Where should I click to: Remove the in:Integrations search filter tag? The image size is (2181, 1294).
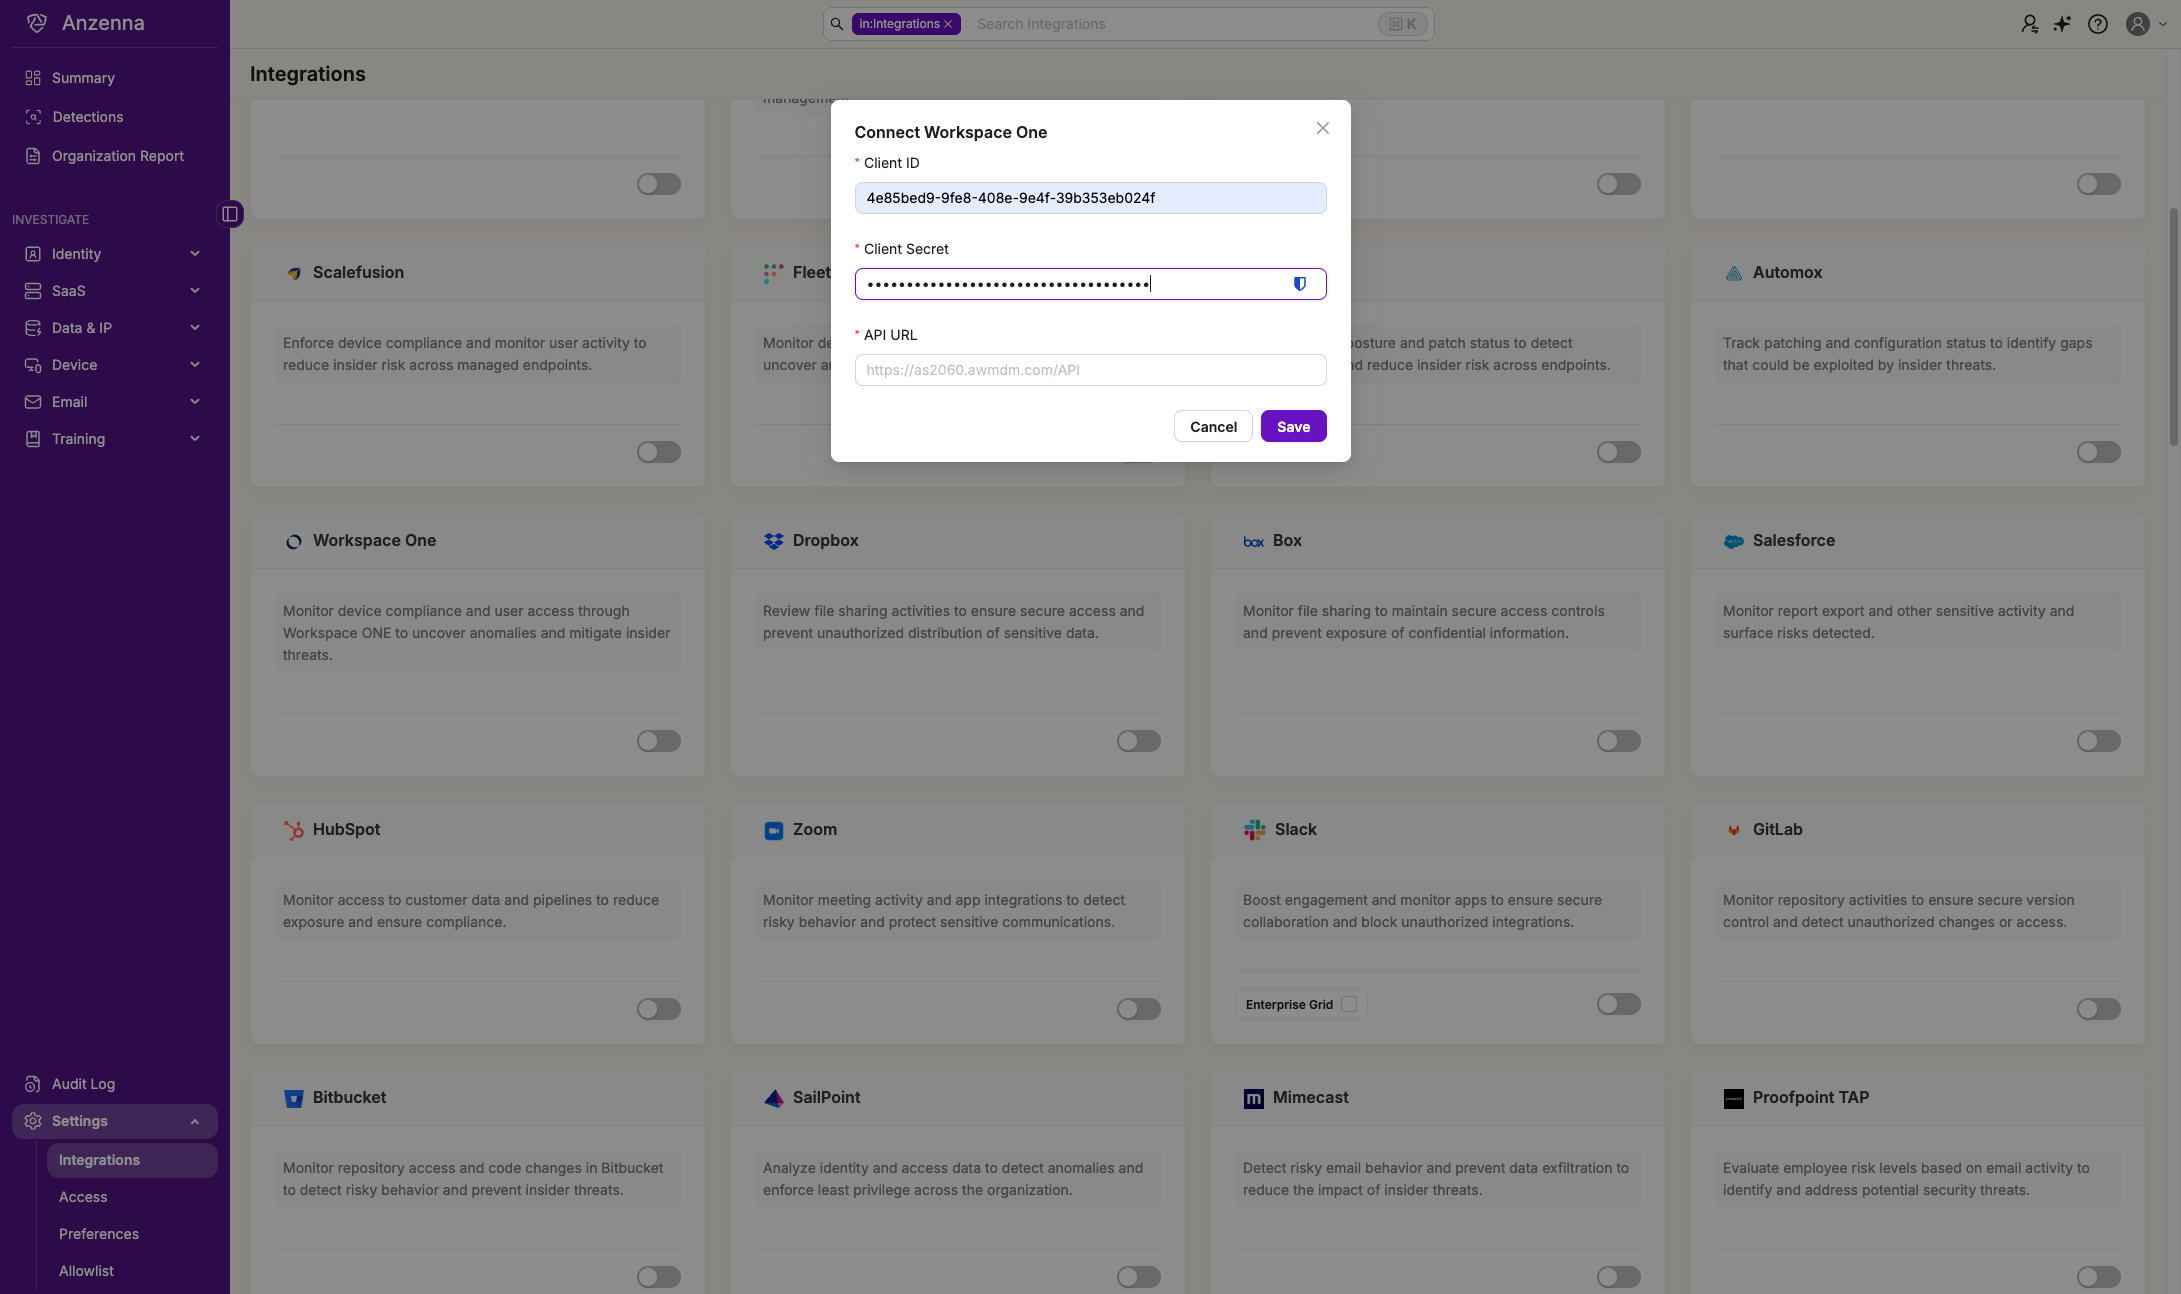948,24
